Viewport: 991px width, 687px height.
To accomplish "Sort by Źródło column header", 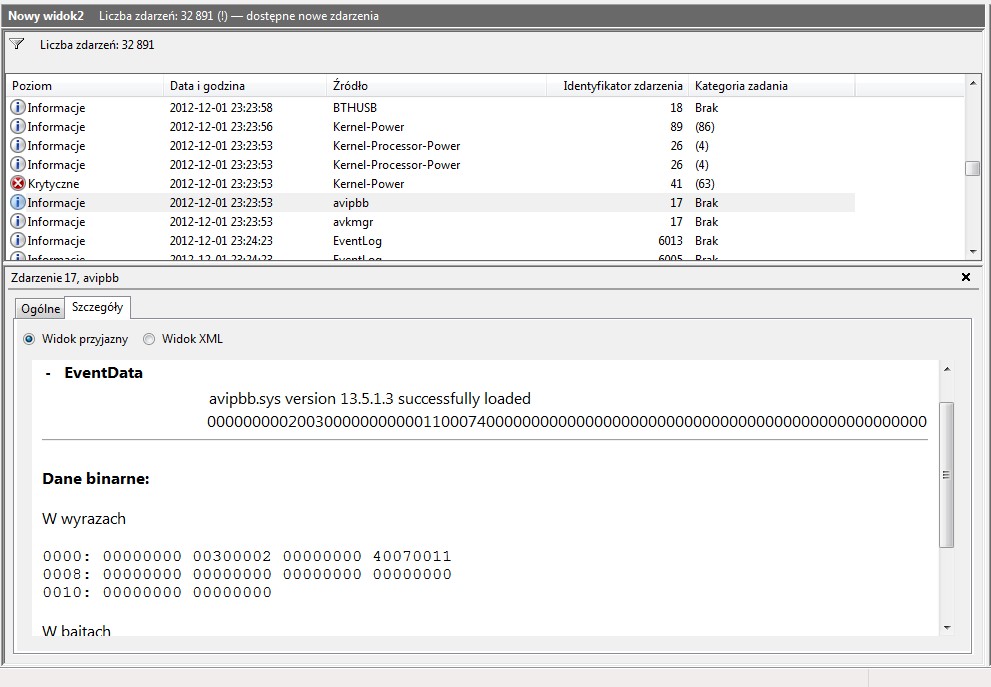I will point(436,86).
